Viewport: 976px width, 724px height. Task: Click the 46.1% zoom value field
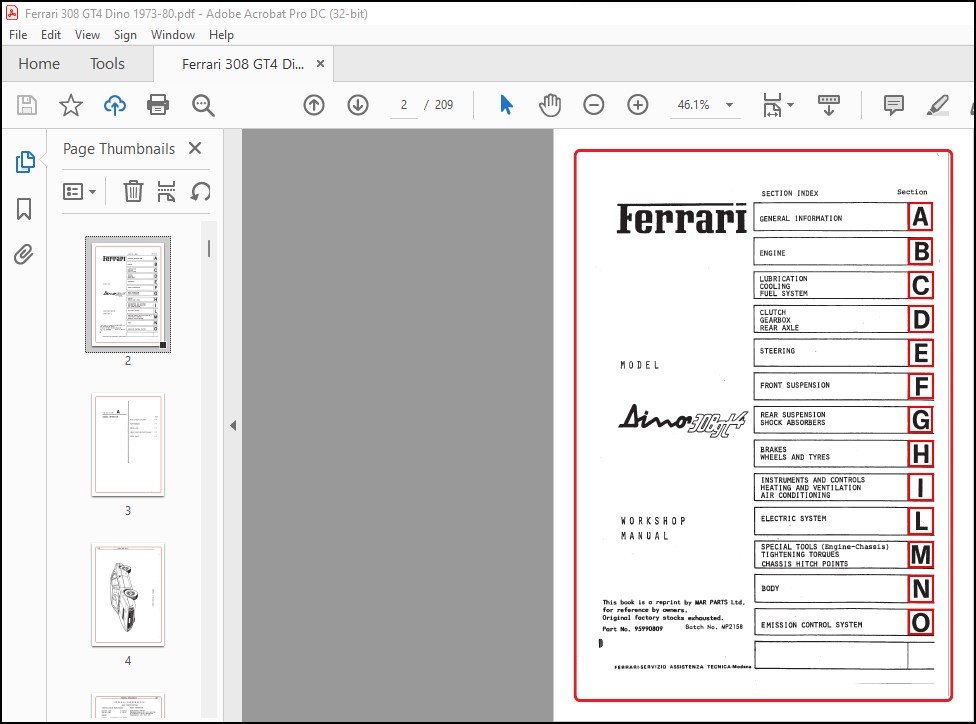coord(694,105)
